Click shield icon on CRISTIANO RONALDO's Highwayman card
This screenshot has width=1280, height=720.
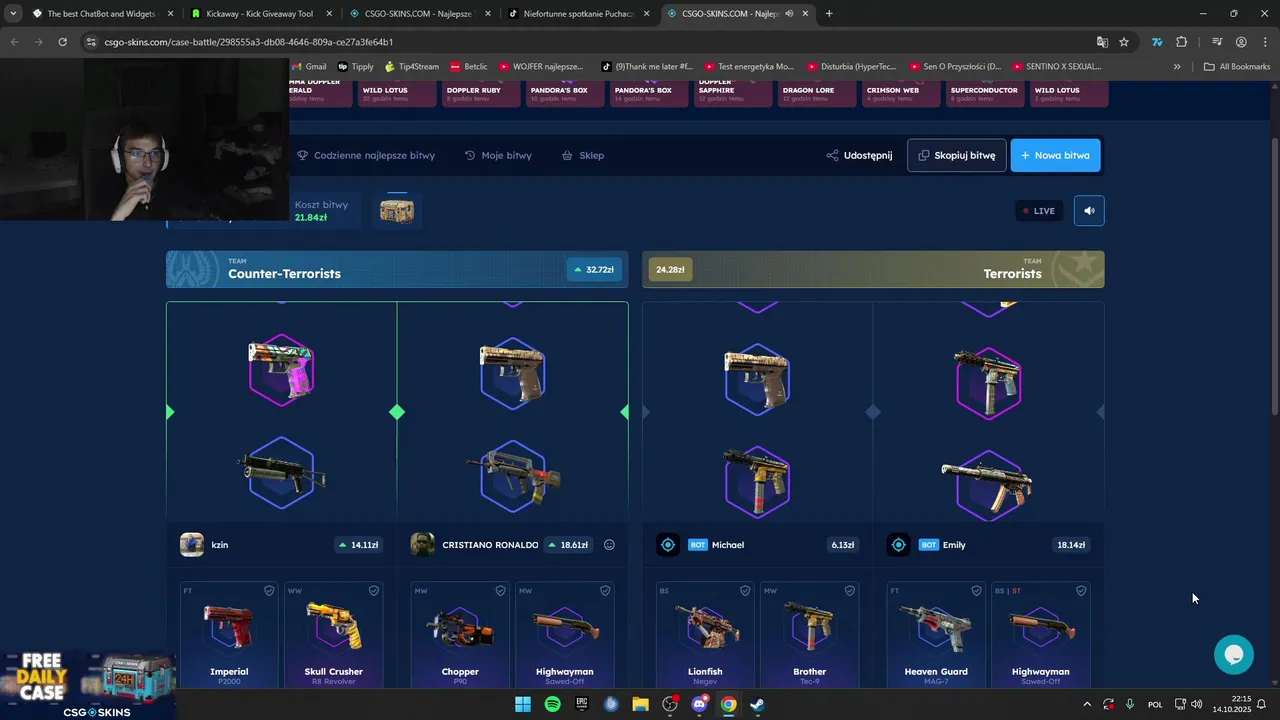605,591
